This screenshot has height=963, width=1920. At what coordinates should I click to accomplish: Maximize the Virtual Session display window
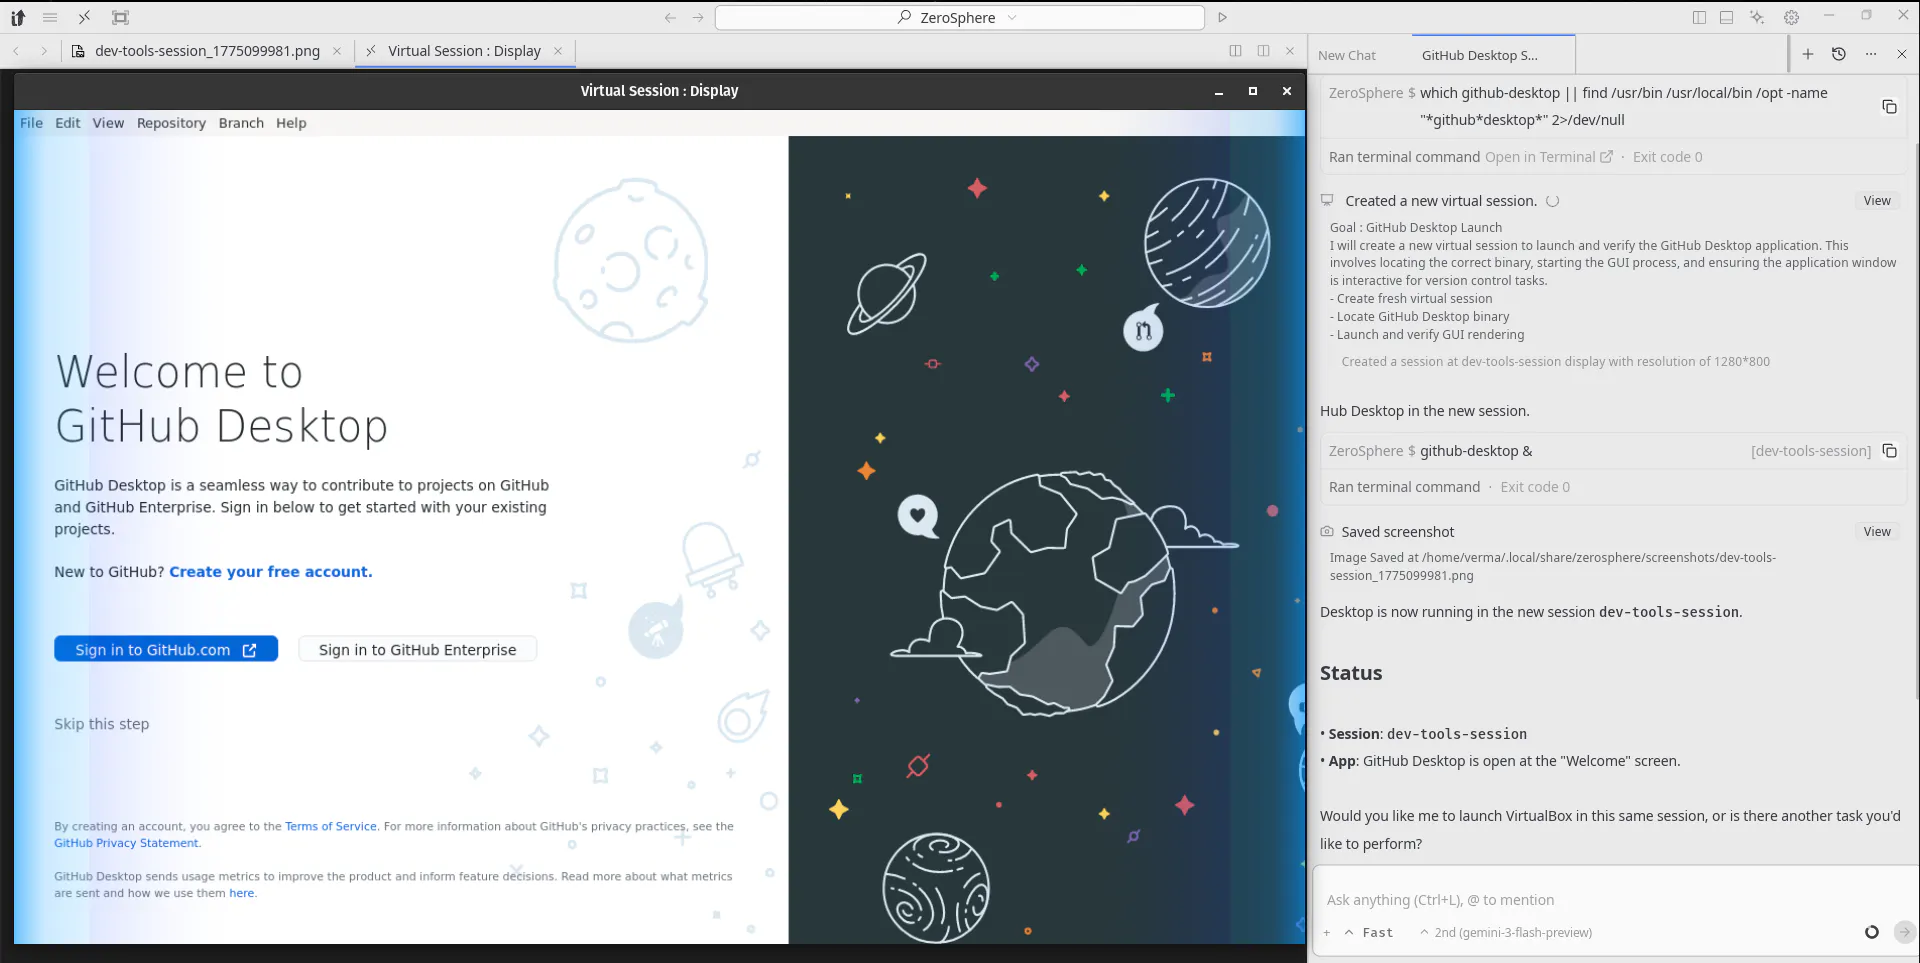[x=1252, y=91]
